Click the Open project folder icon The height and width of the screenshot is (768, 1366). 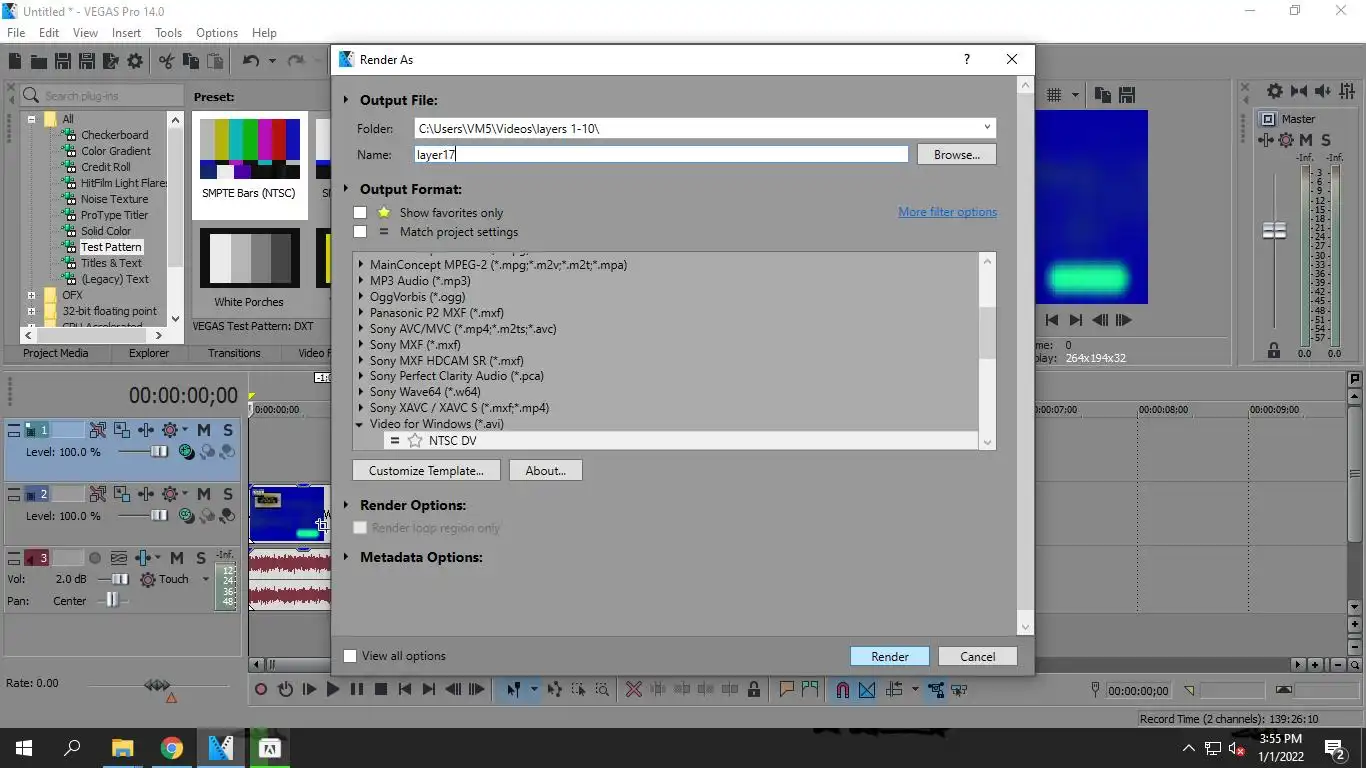[x=38, y=61]
